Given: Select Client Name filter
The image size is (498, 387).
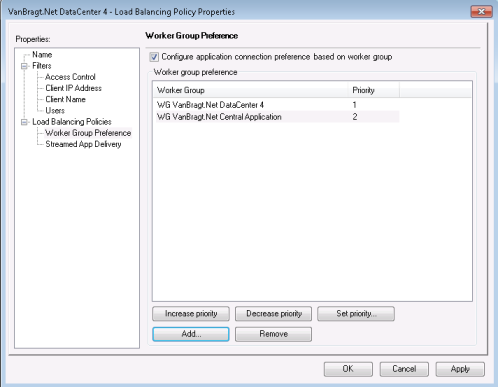Looking at the screenshot, I should click(x=65, y=99).
